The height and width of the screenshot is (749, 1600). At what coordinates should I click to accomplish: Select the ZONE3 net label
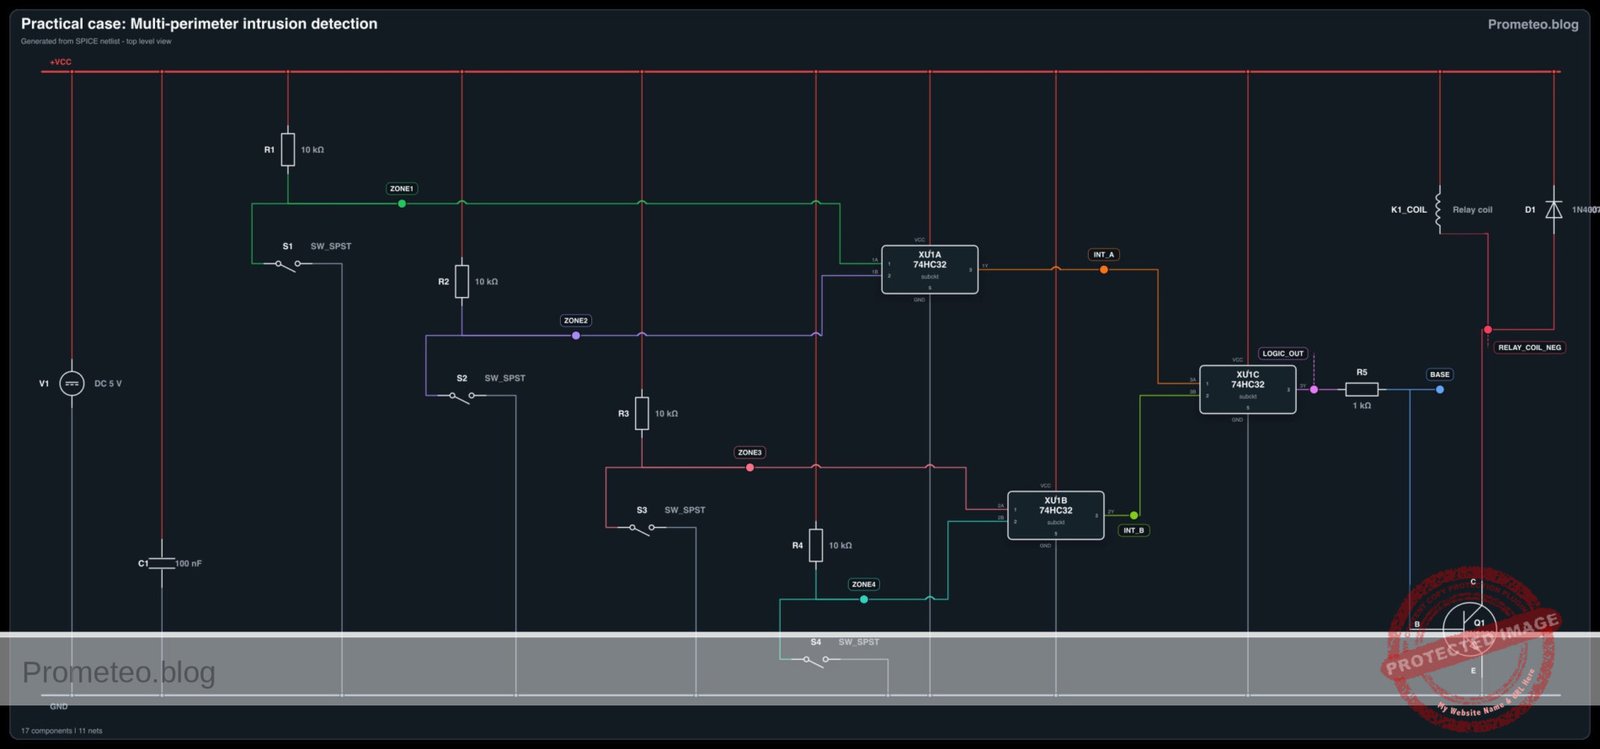pos(750,452)
